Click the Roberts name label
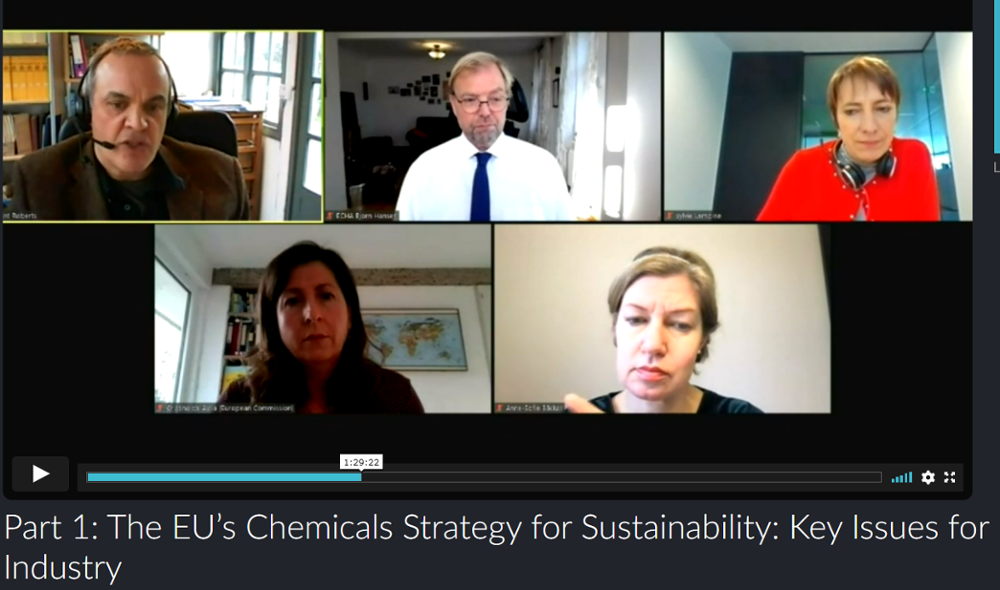 pos(20,216)
